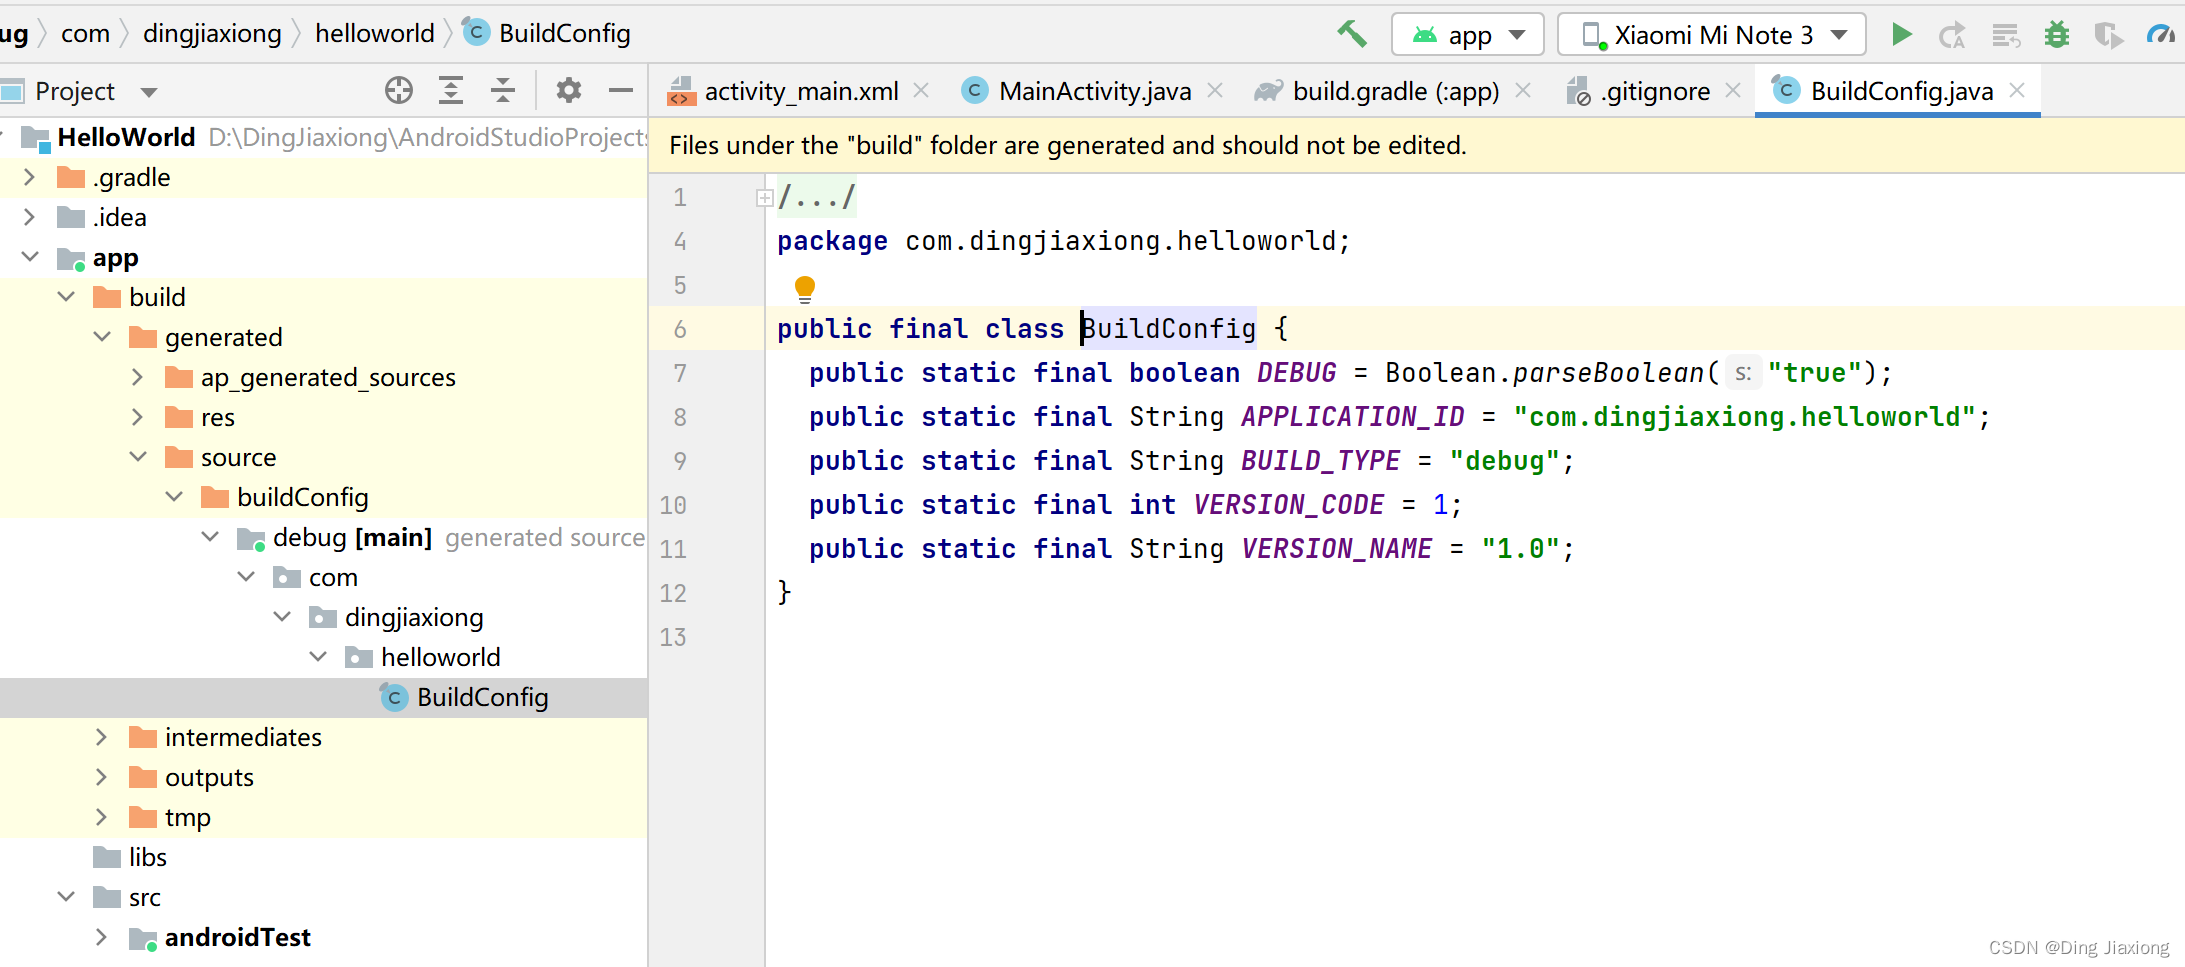Select the HelloWorld project root node
Viewport: 2185px width, 967px height.
(x=126, y=137)
